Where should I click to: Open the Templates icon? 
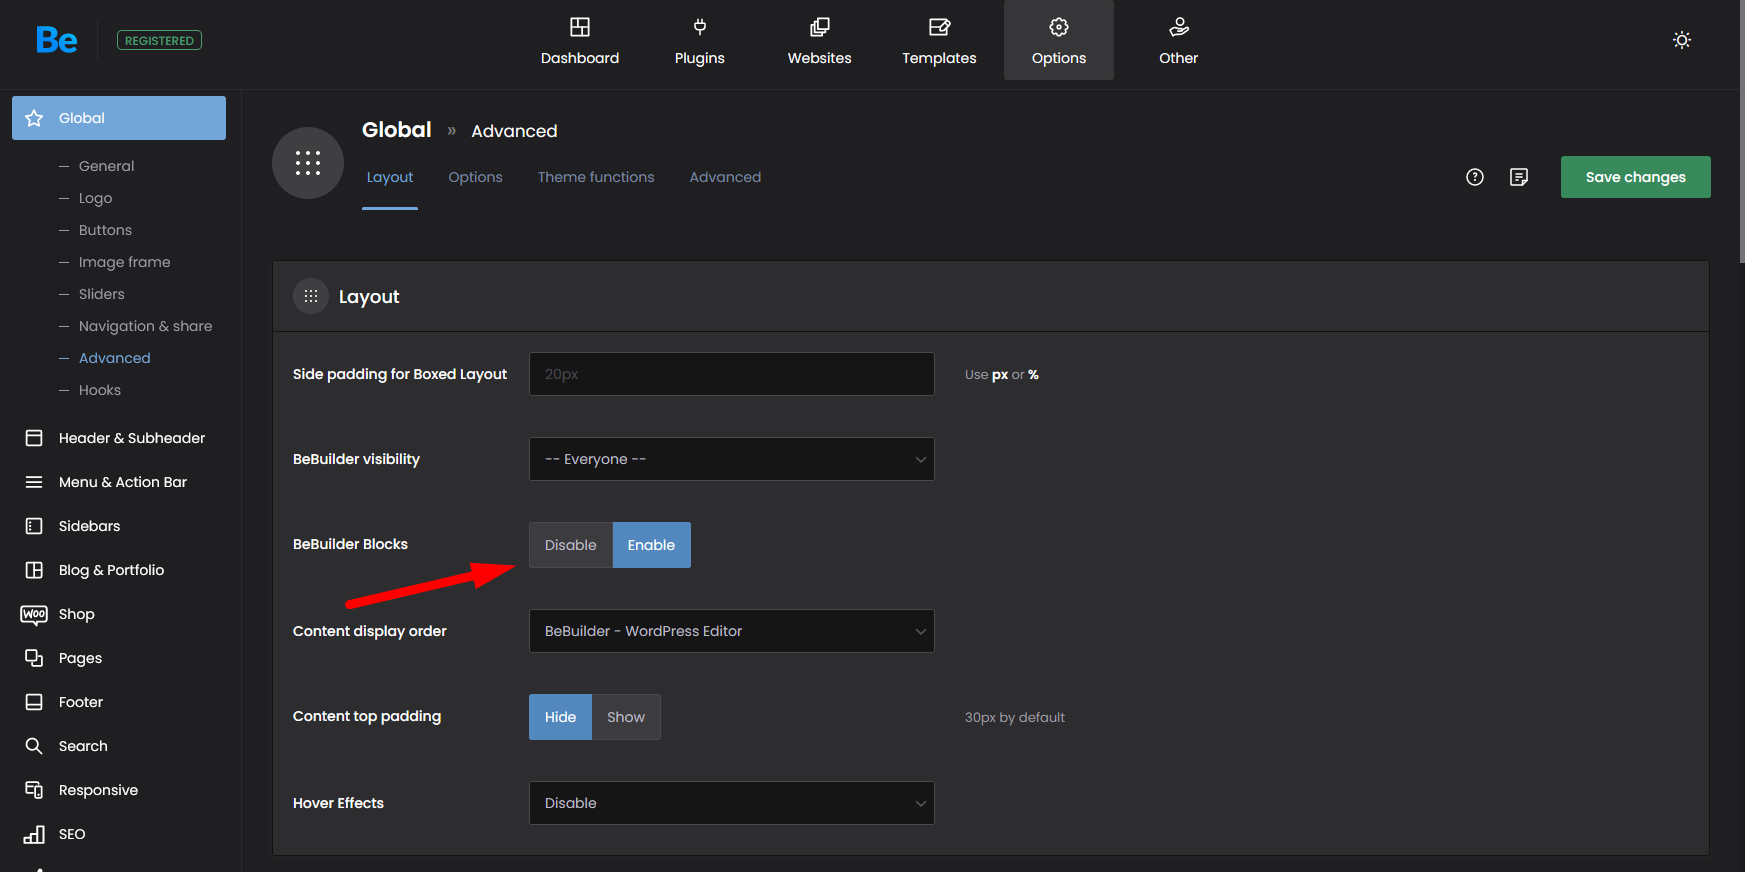[x=939, y=27]
